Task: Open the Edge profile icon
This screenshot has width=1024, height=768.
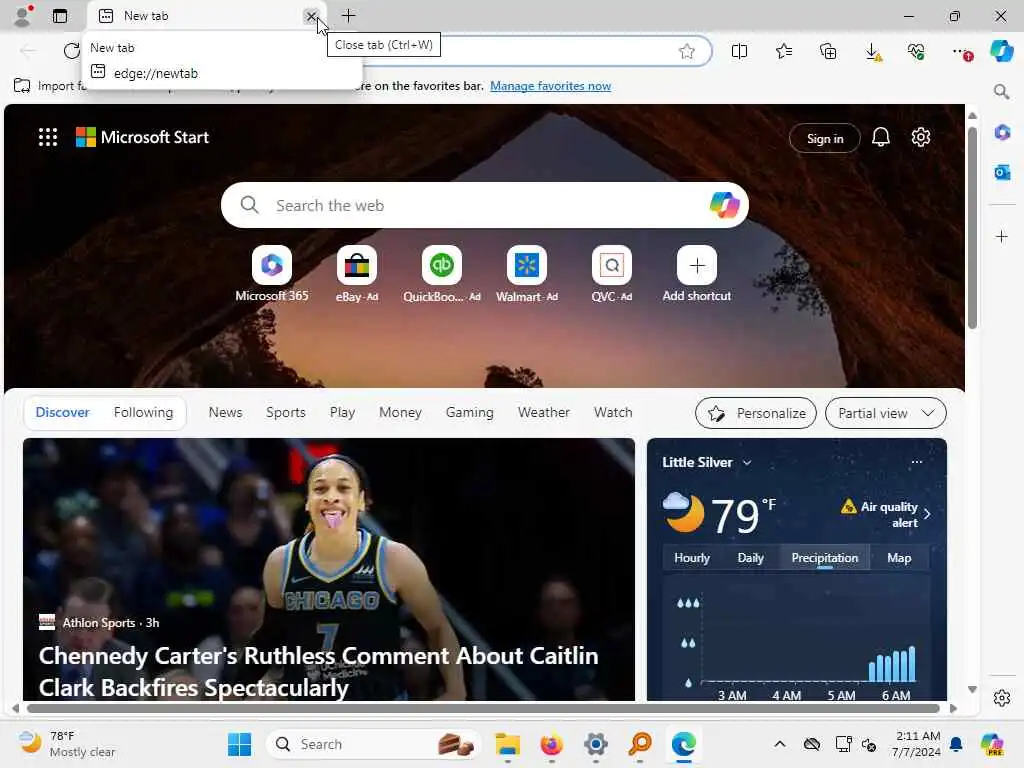Action: coord(23,16)
